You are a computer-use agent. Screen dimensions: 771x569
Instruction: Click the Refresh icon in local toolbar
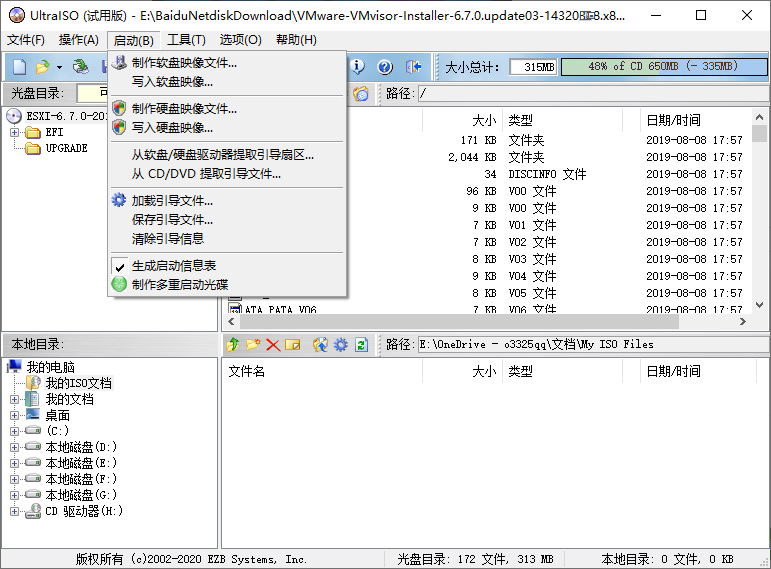tap(361, 345)
